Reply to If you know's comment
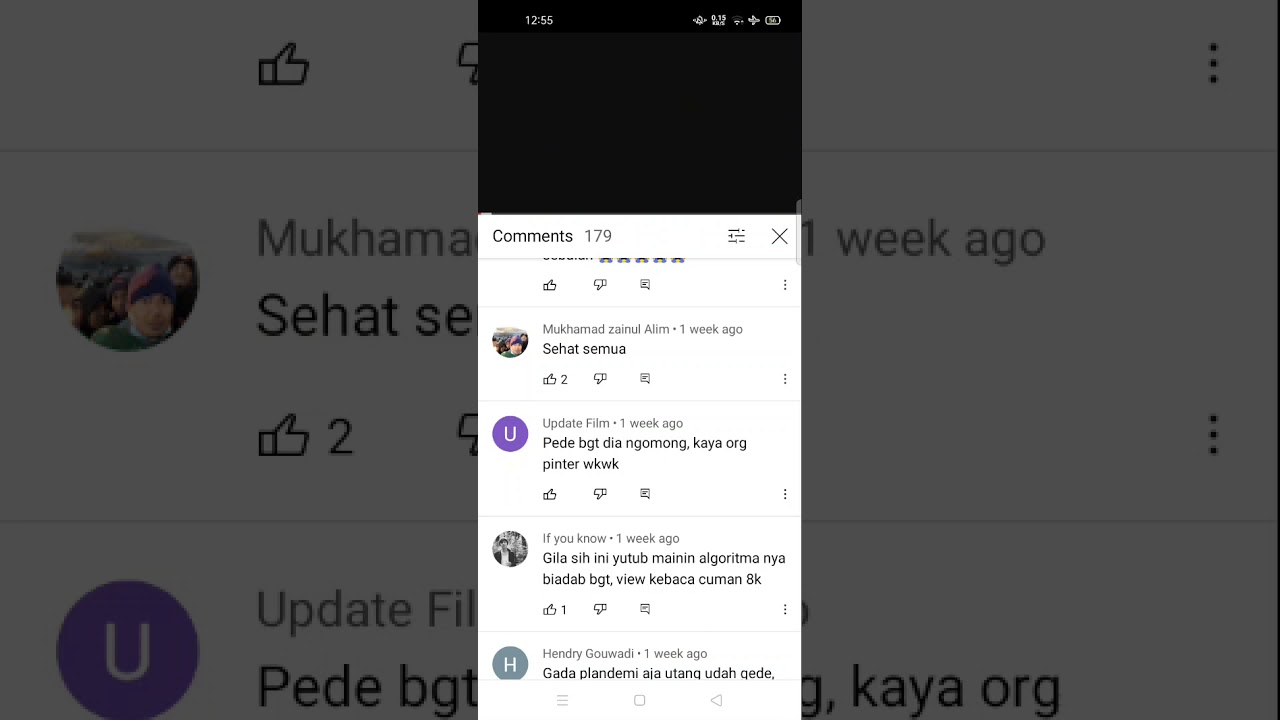The height and width of the screenshot is (720, 1280). (645, 609)
